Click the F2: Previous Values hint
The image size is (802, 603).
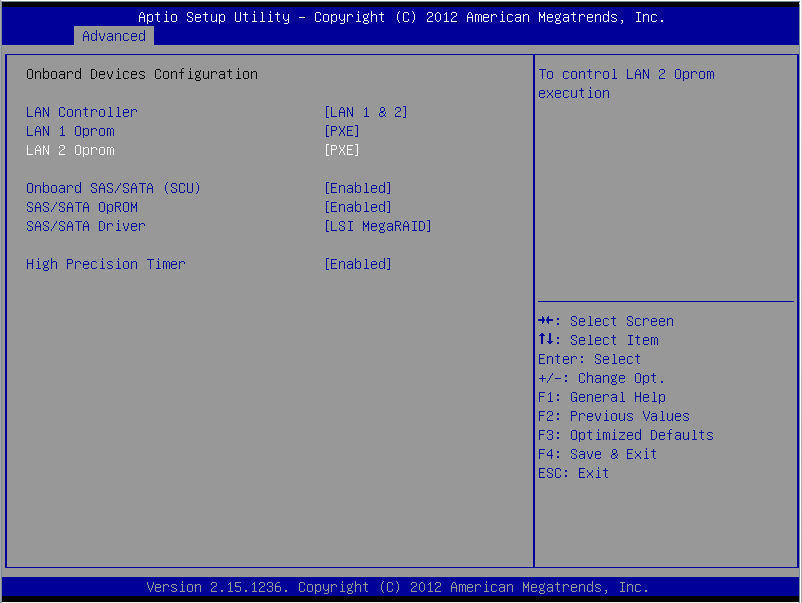click(613, 416)
